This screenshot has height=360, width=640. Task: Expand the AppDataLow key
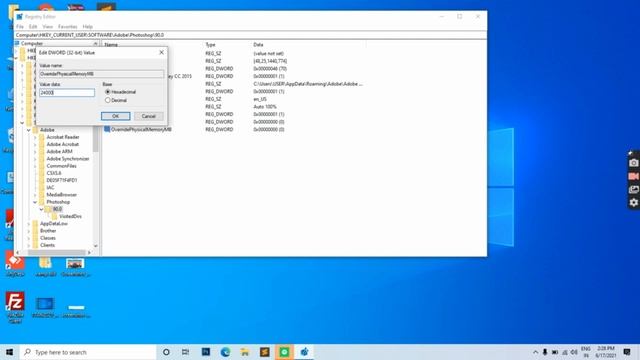tap(29, 224)
